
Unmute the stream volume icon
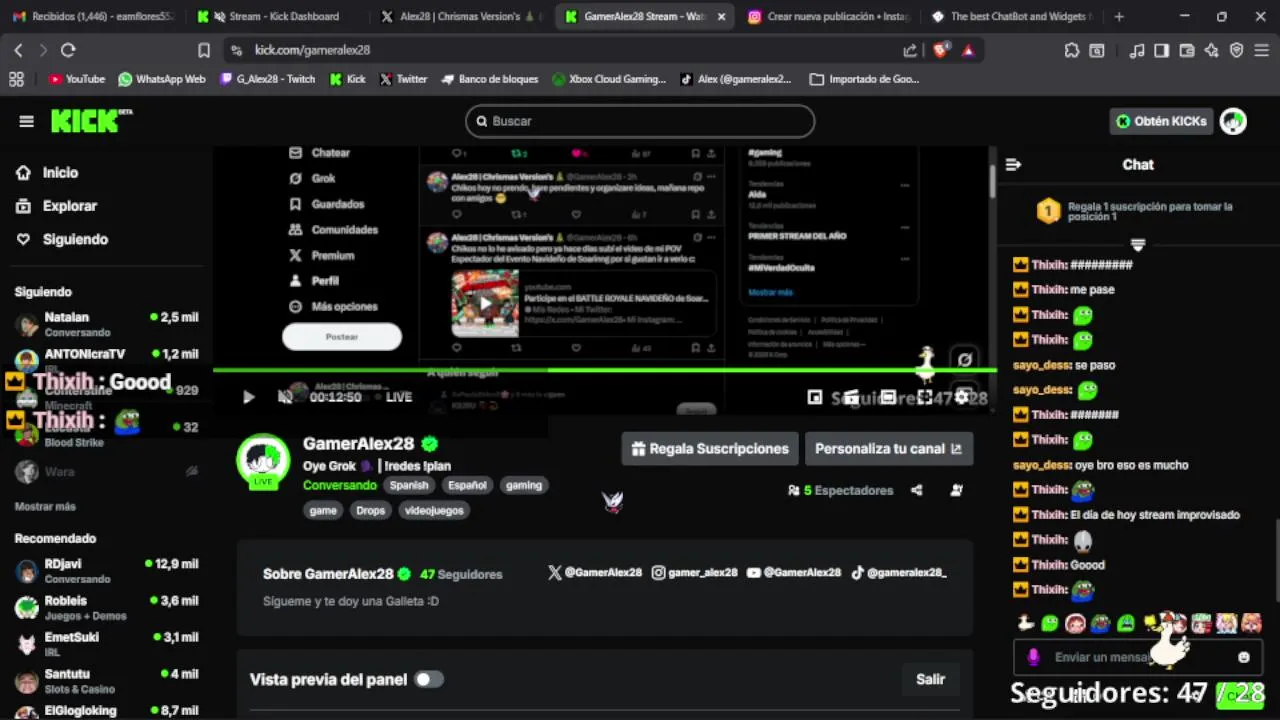285,397
